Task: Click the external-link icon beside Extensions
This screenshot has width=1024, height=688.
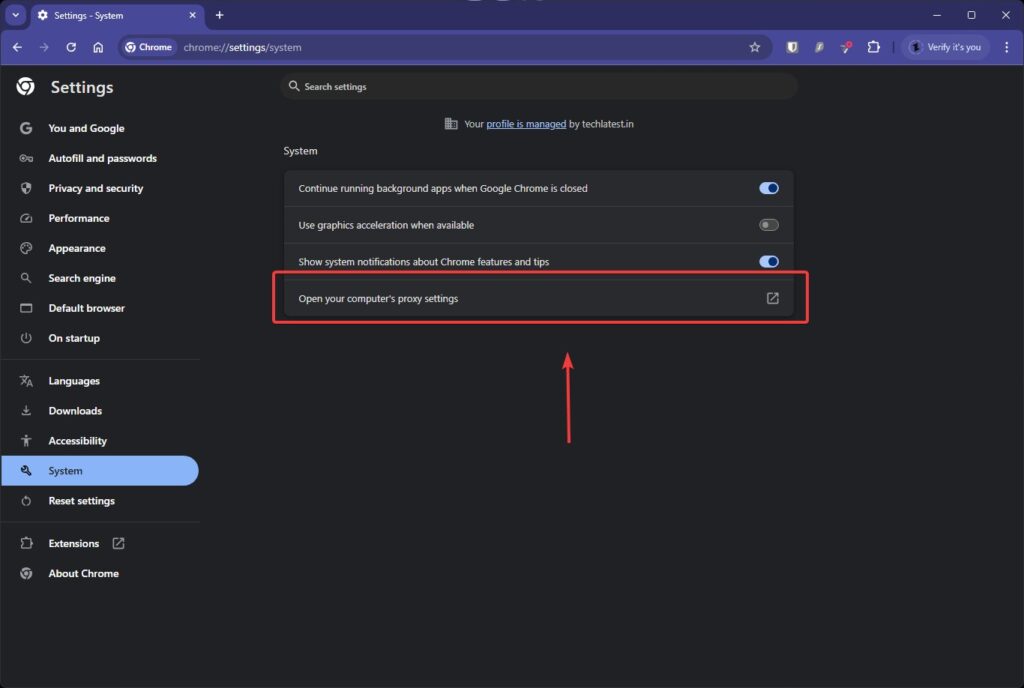Action: (118, 543)
